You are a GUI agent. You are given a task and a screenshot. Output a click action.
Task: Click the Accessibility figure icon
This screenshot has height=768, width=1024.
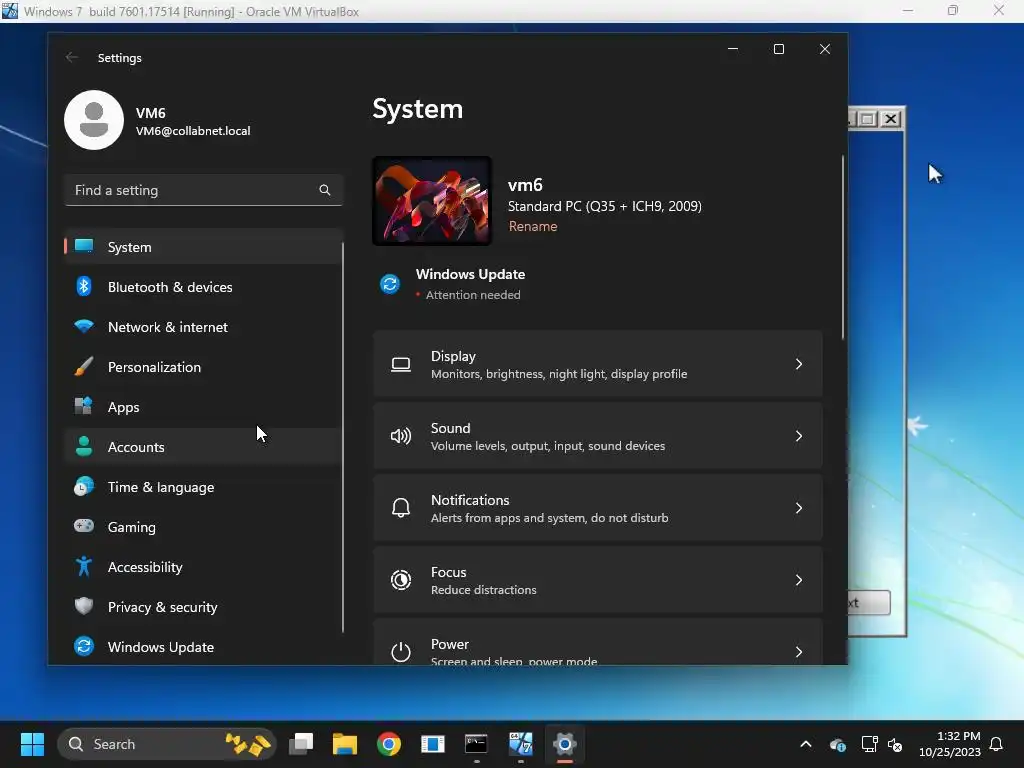coord(84,566)
